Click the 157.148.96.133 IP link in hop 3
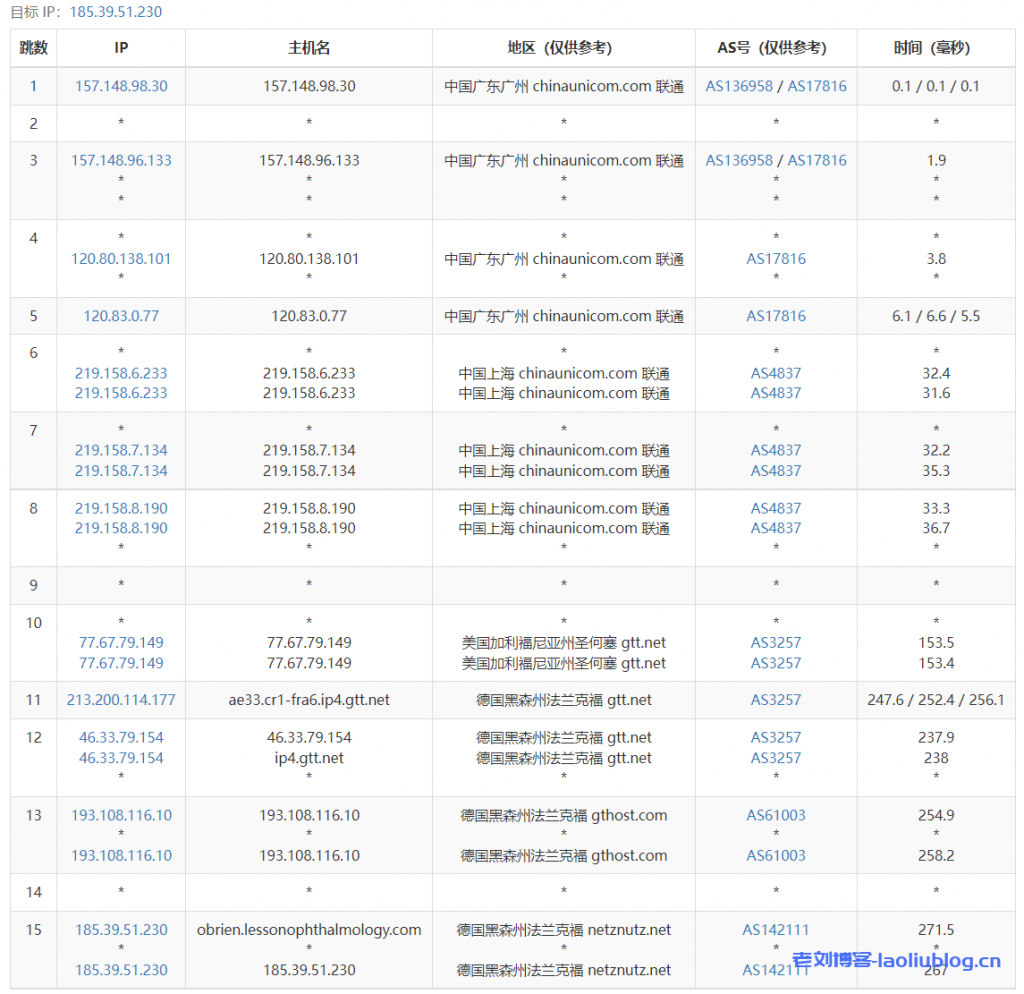 pyautogui.click(x=121, y=160)
